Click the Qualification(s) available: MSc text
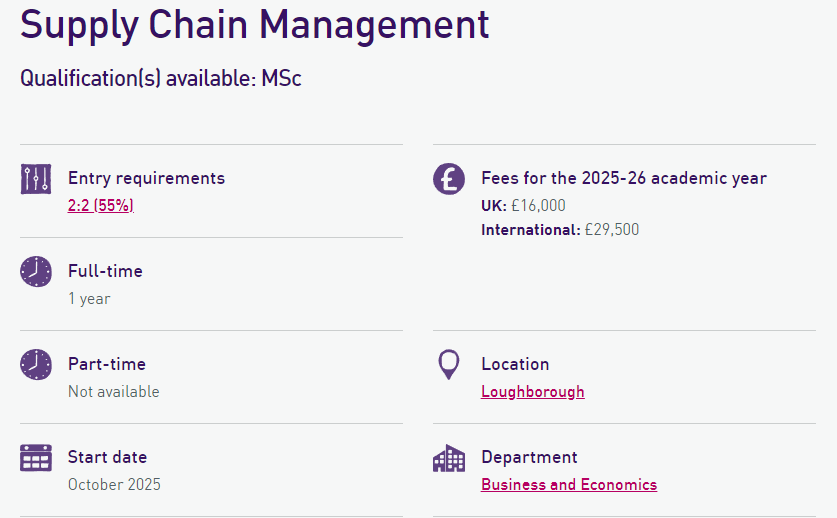 point(161,78)
